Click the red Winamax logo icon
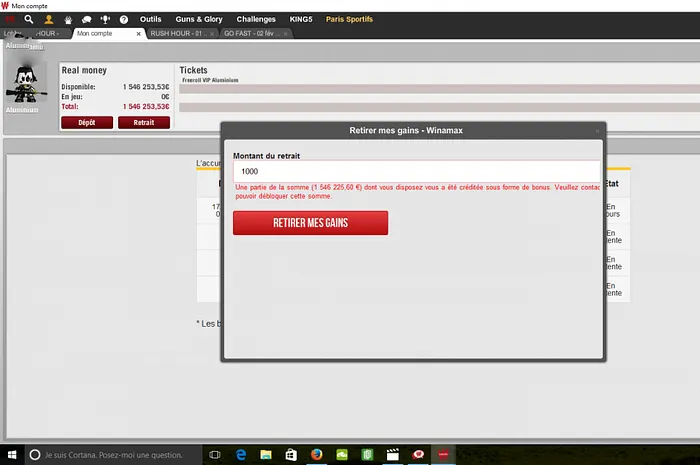Screen dimensions: 700x465 (x=10, y=19)
